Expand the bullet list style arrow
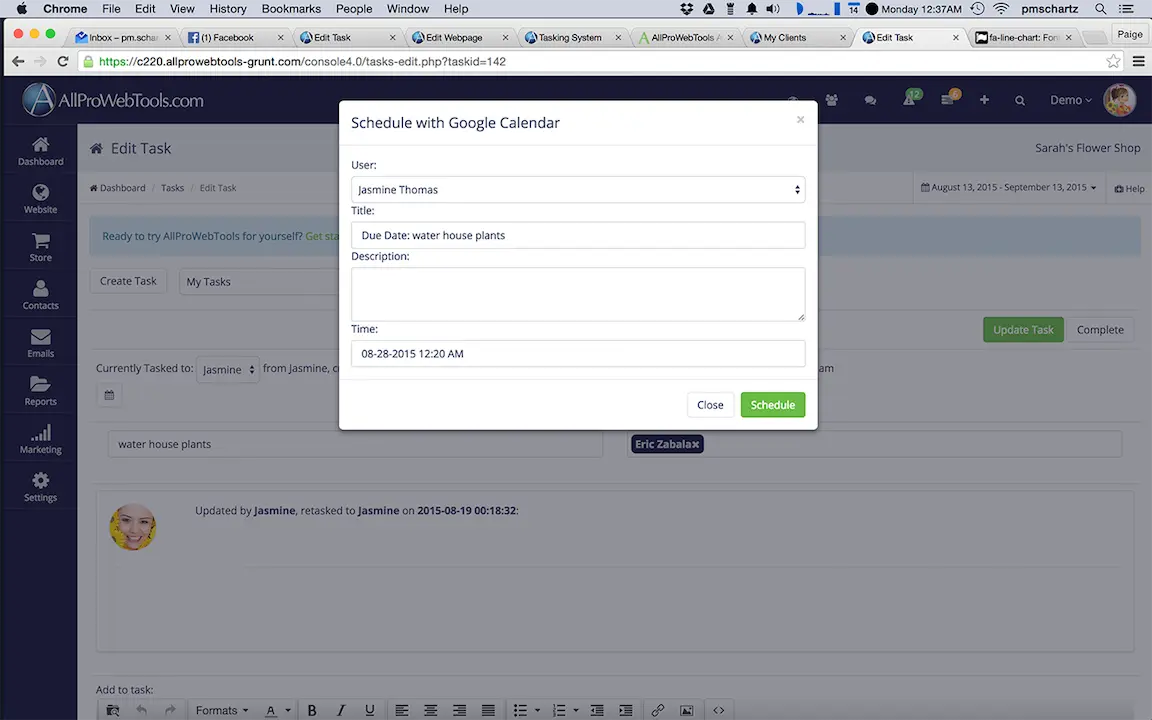Image resolution: width=1152 pixels, height=720 pixels. [x=538, y=710]
